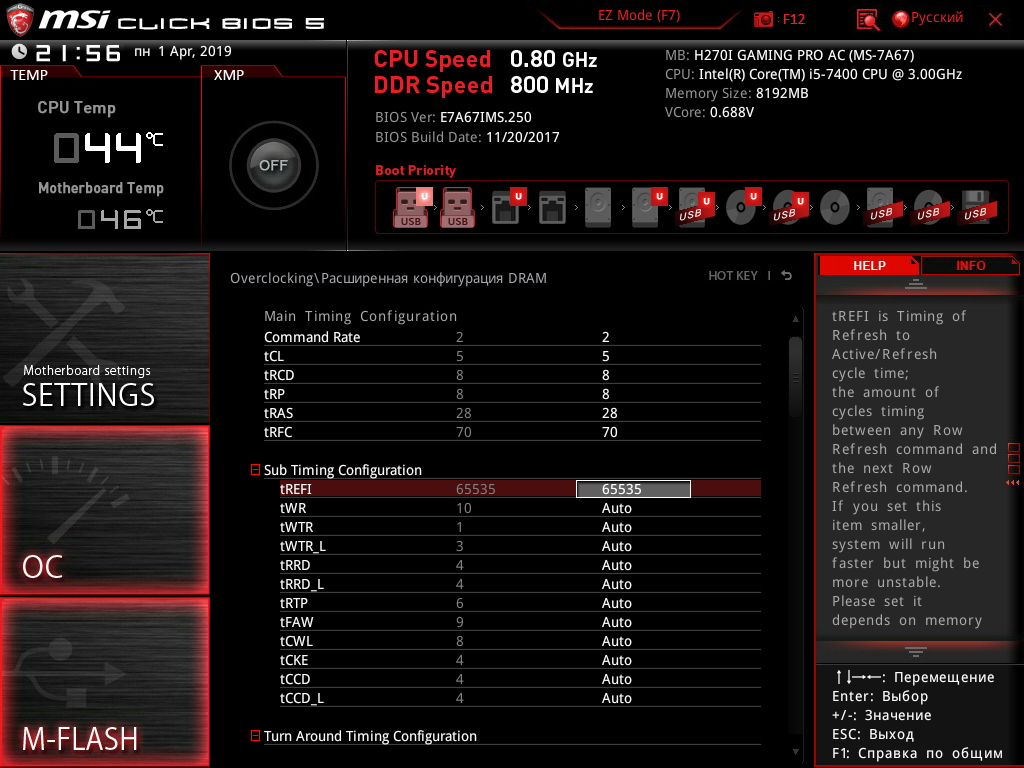1024x768 pixels.
Task: Switch to the INFO tab
Action: [970, 265]
